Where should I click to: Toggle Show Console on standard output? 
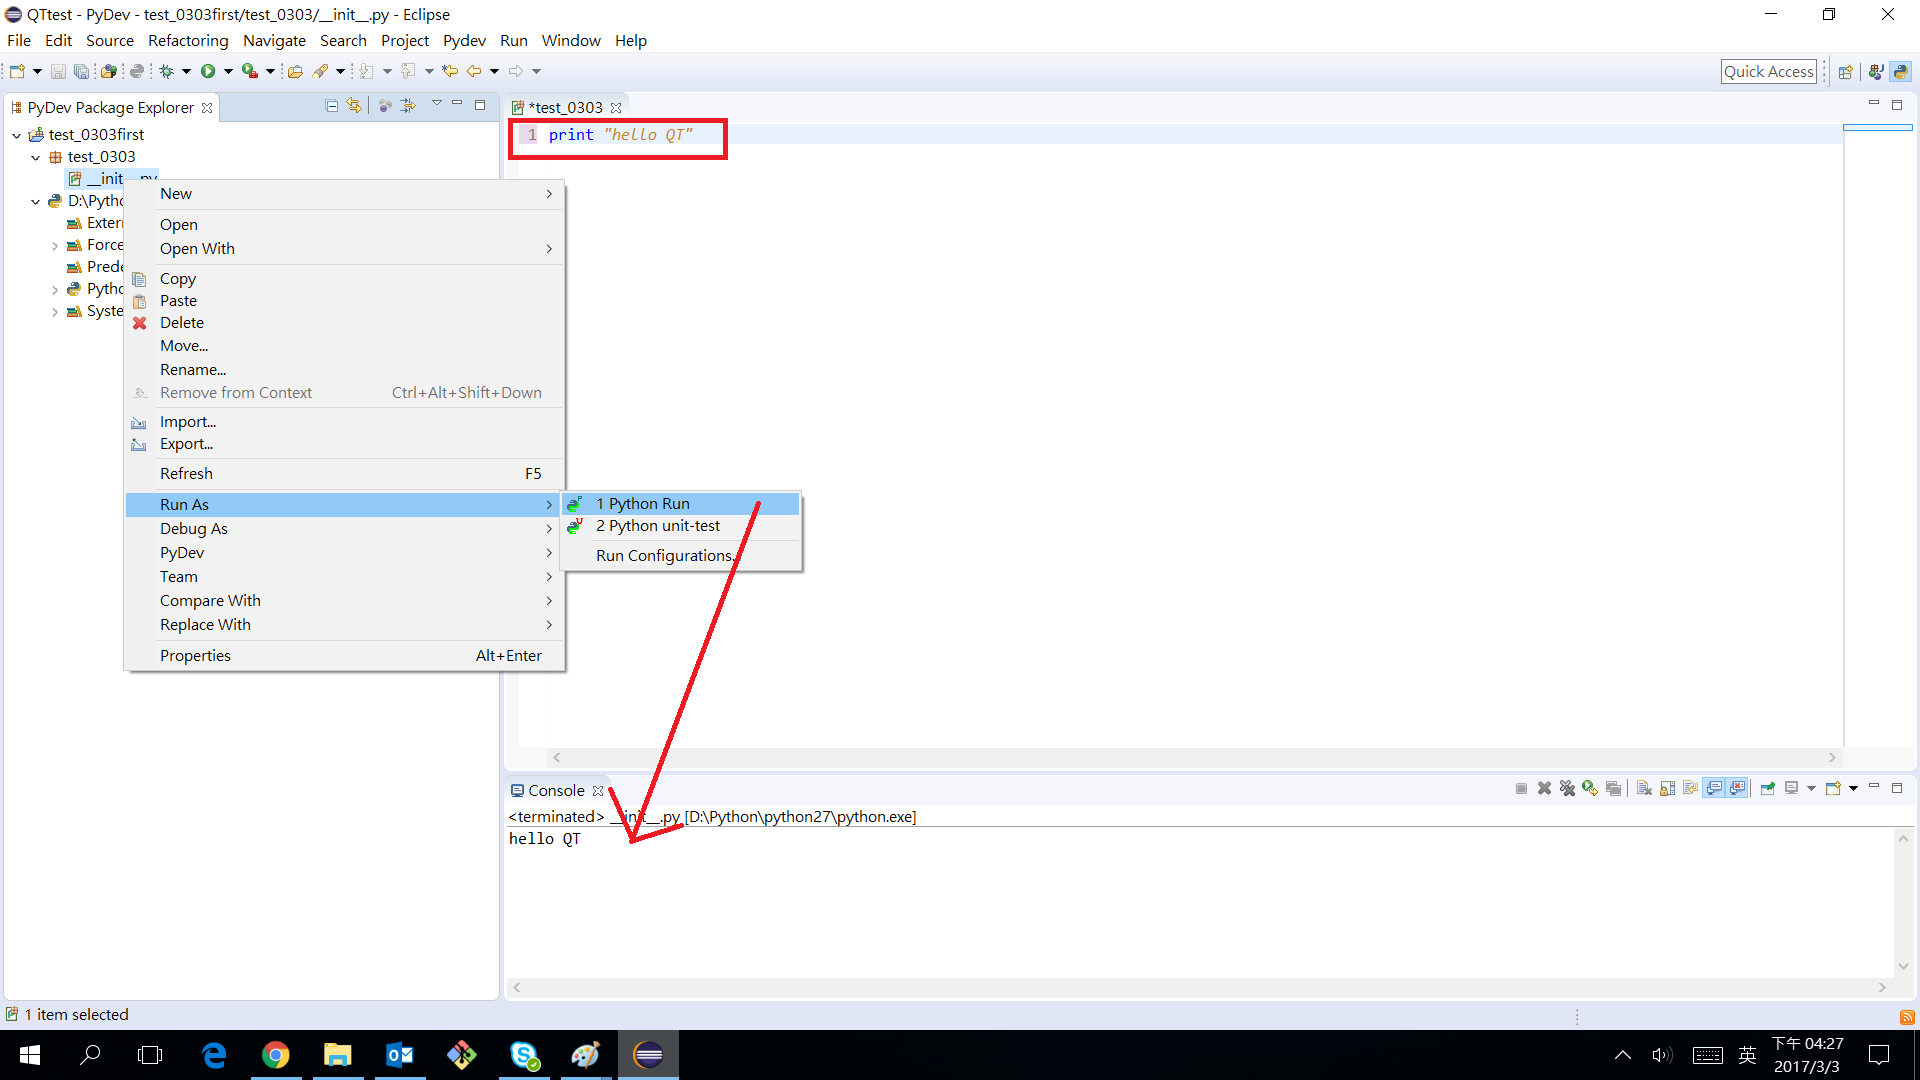[1714, 789]
